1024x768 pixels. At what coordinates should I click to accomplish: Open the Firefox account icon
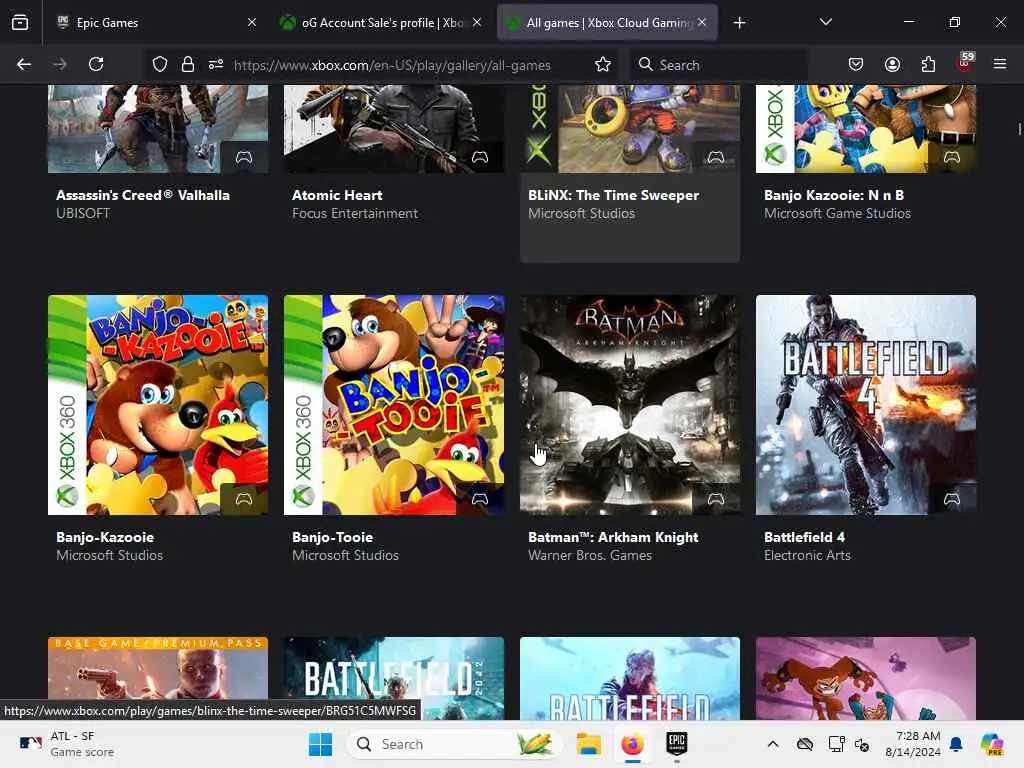coord(892,64)
